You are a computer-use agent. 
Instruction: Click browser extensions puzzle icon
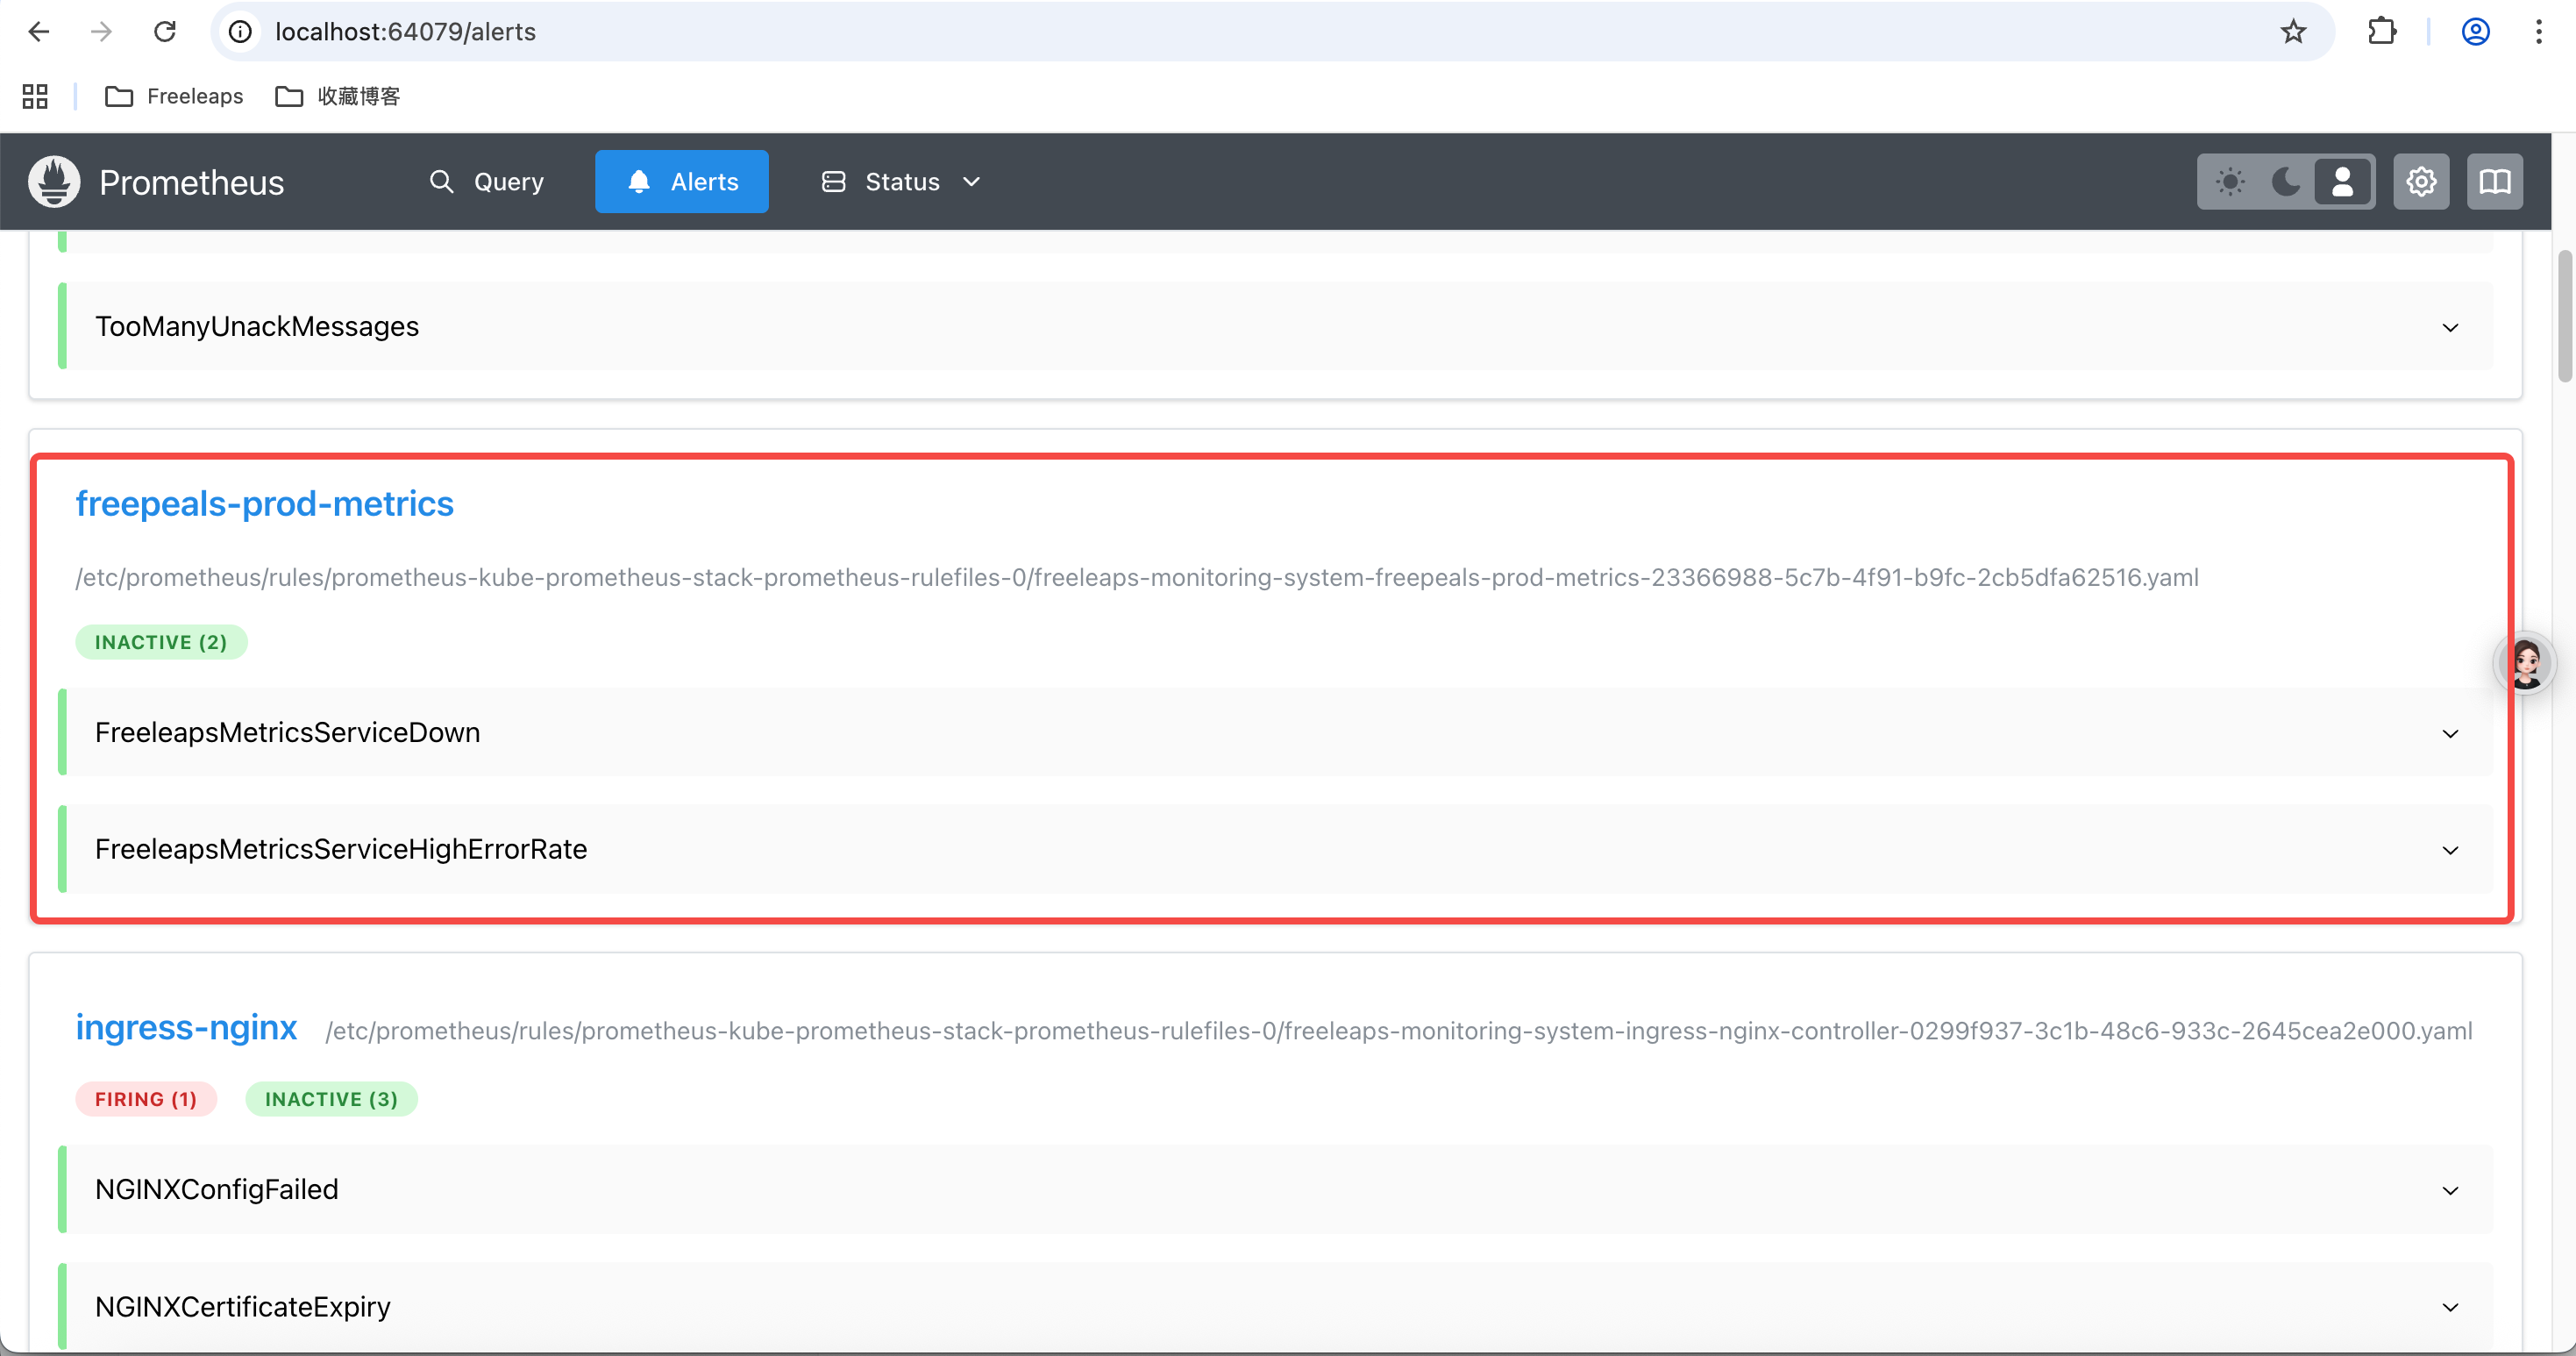coord(2382,32)
